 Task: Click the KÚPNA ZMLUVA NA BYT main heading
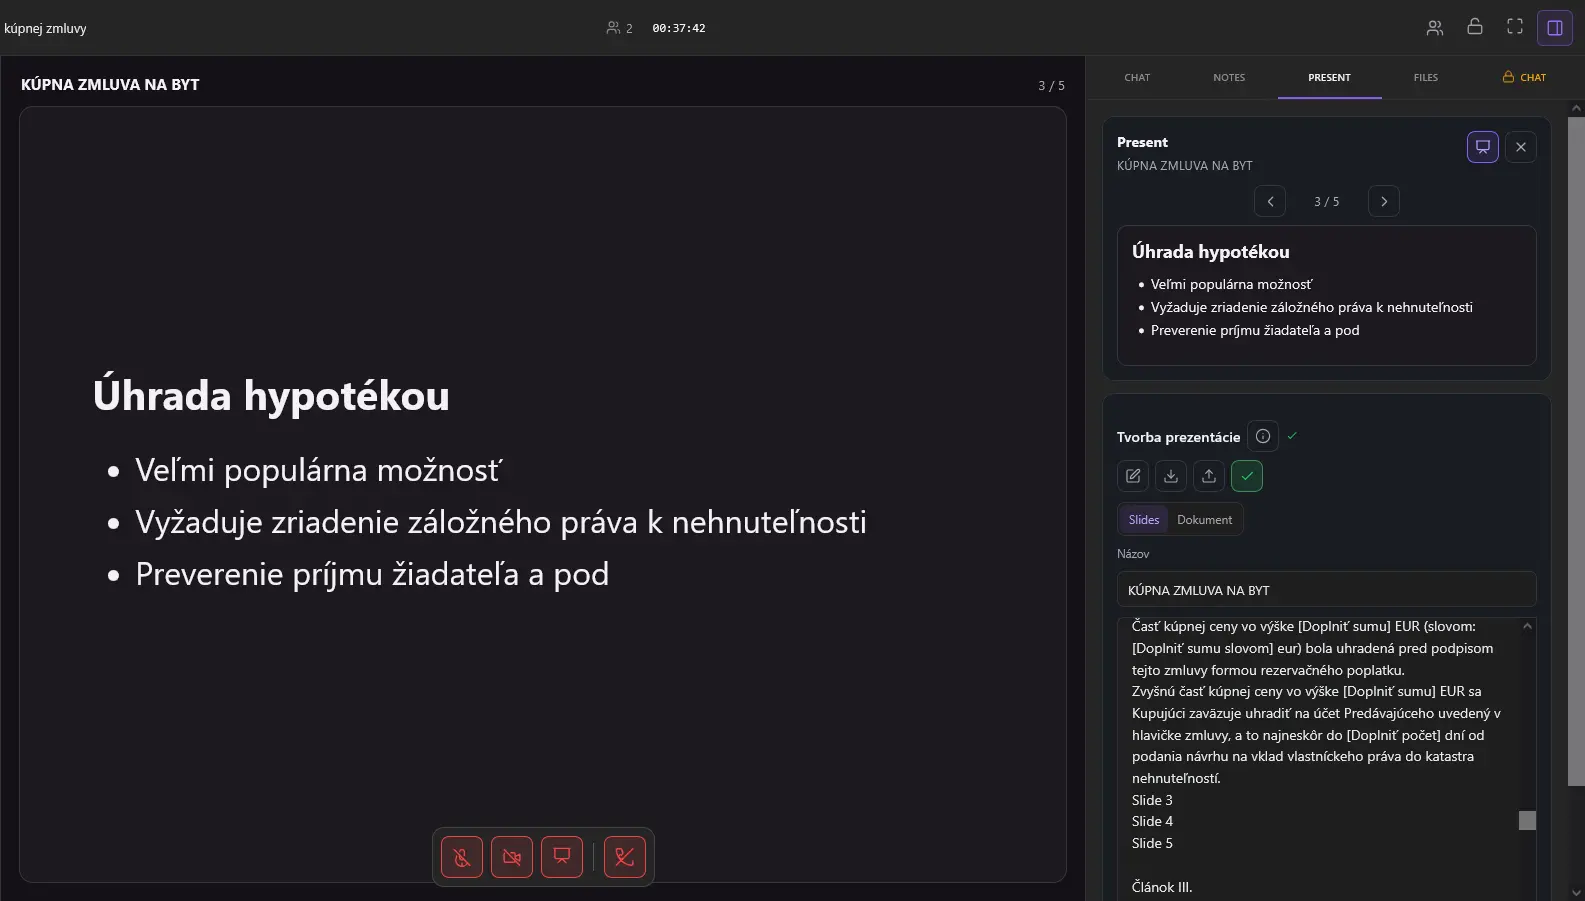click(110, 85)
